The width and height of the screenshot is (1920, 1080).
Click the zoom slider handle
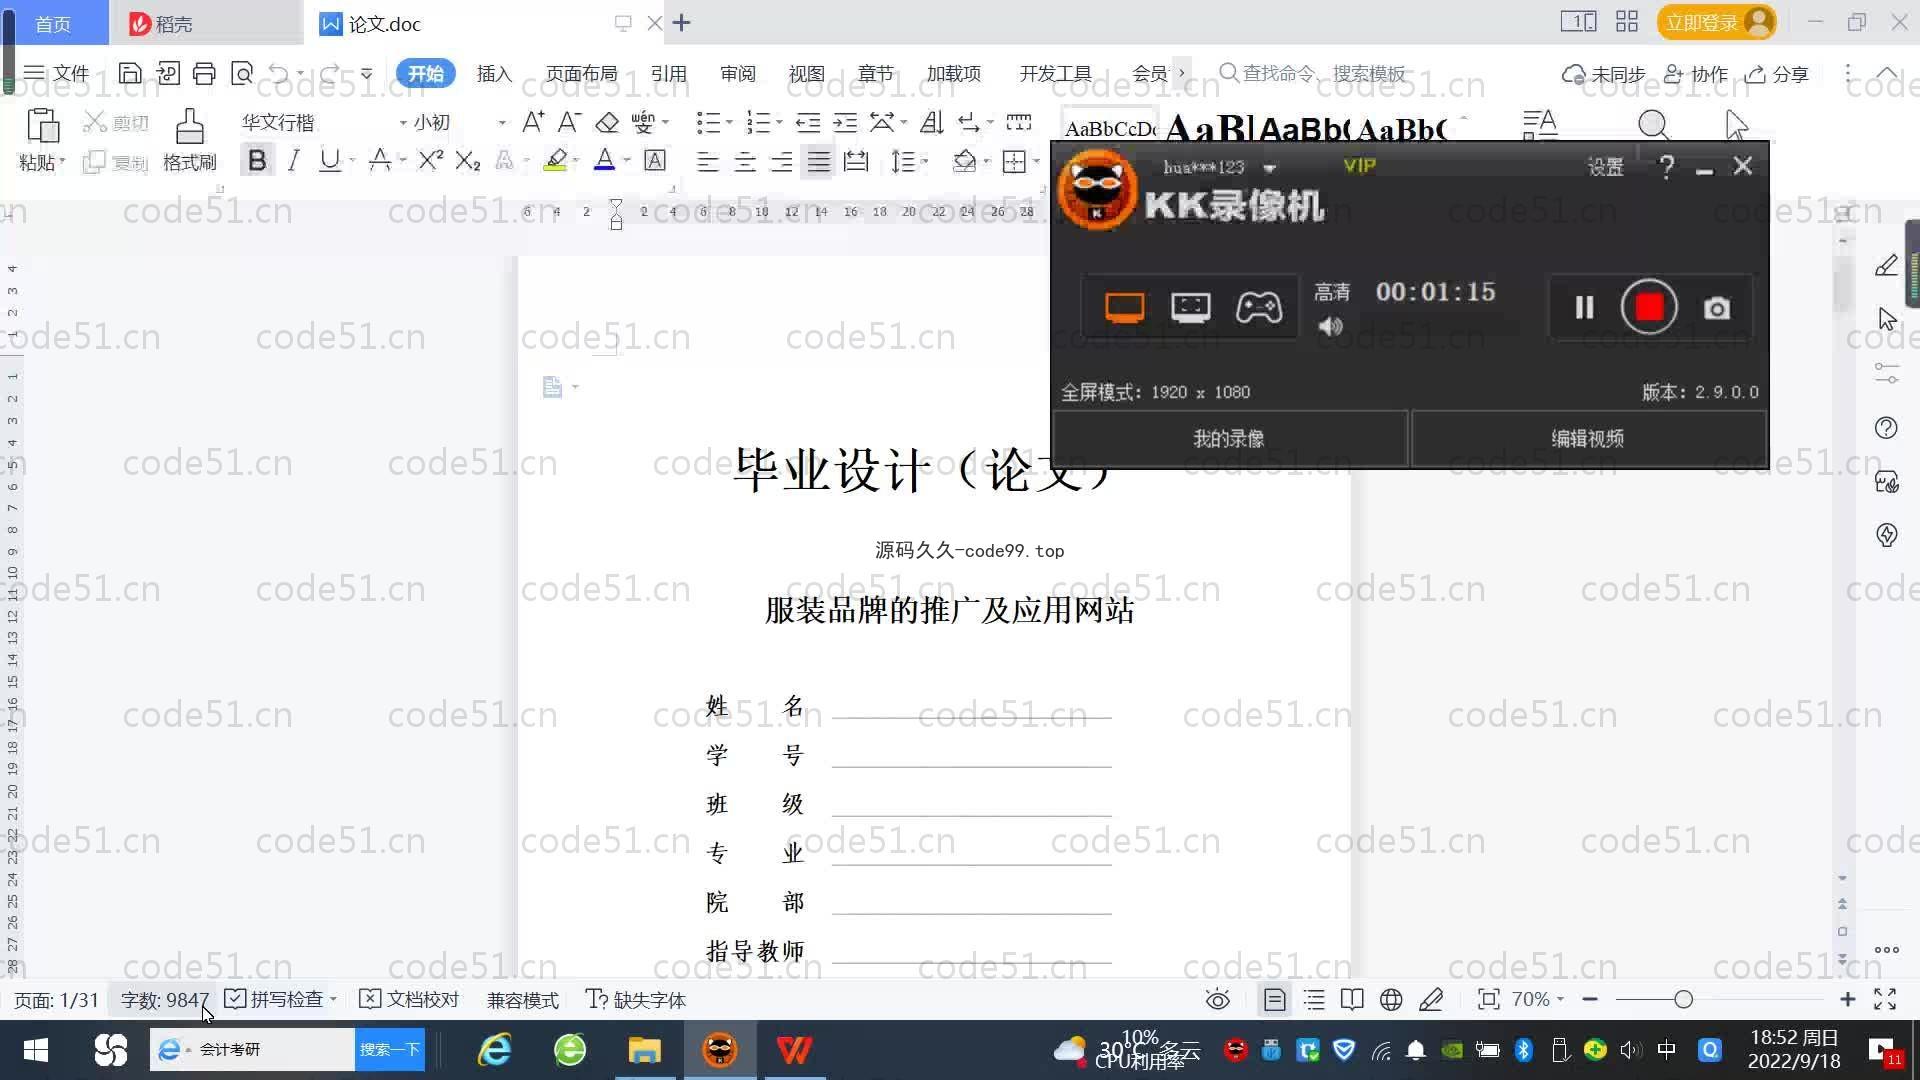[1683, 999]
